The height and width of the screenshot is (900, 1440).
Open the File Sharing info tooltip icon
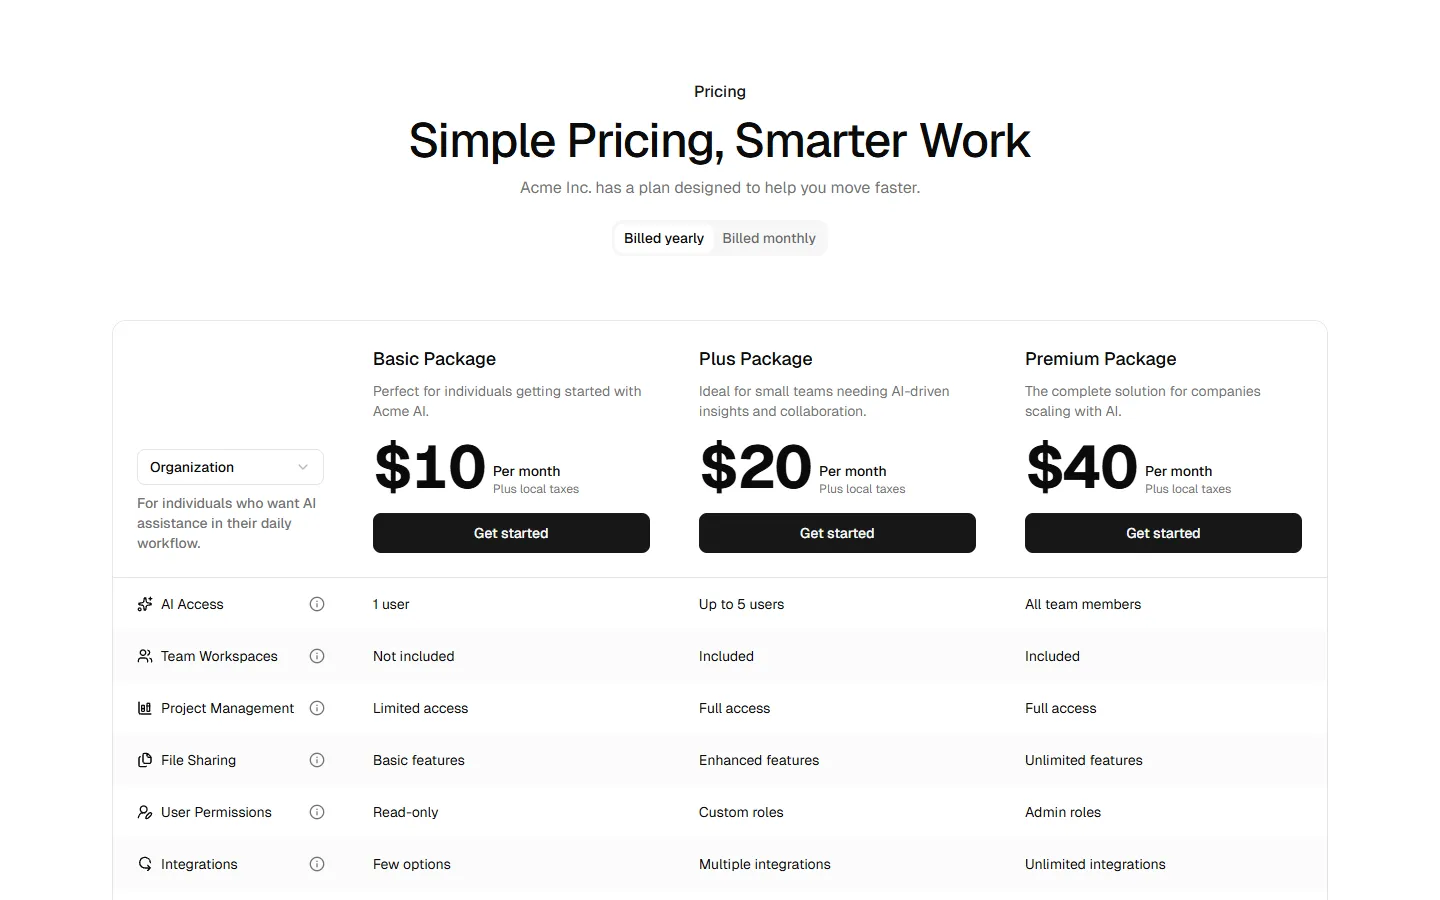click(317, 760)
